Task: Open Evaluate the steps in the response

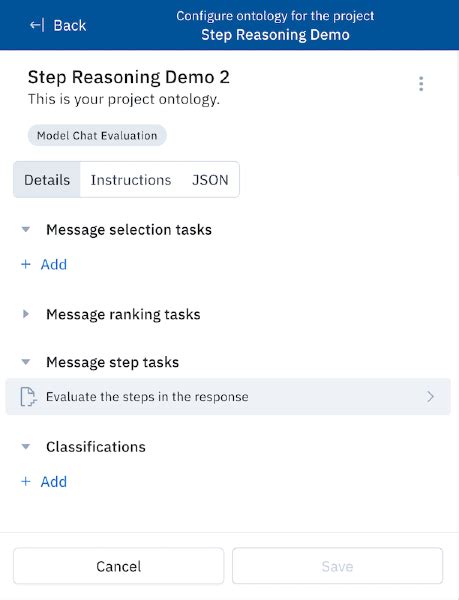Action: point(228,396)
